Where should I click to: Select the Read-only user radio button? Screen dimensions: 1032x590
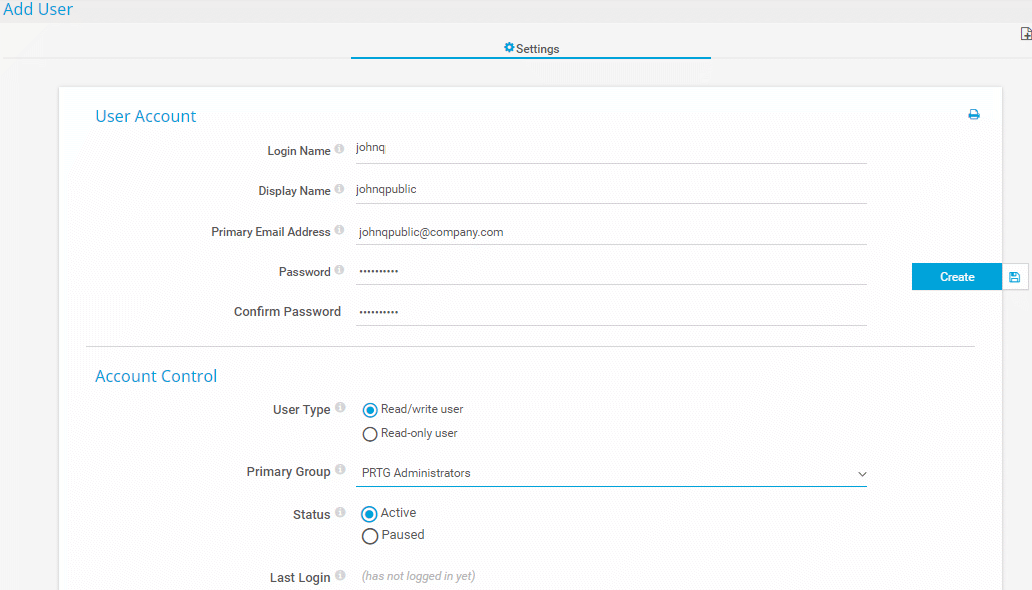point(370,434)
